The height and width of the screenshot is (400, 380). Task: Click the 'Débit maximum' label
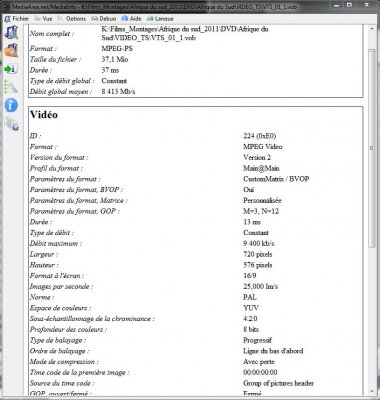[x=55, y=243]
